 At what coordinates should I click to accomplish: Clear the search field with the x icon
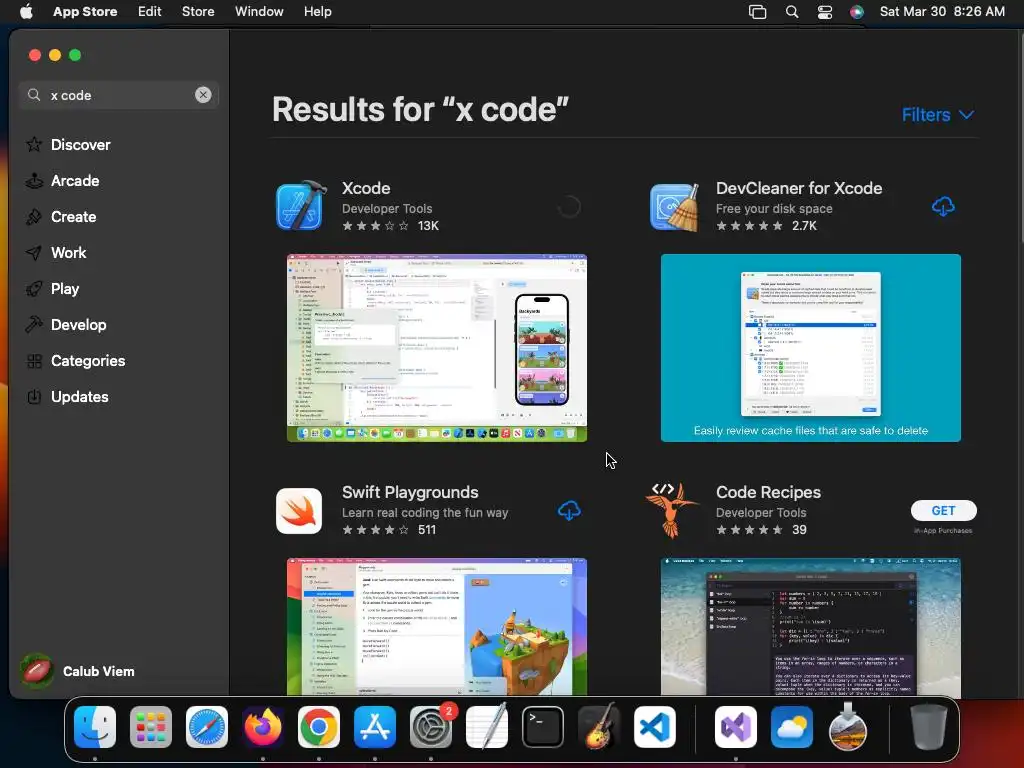pos(203,95)
